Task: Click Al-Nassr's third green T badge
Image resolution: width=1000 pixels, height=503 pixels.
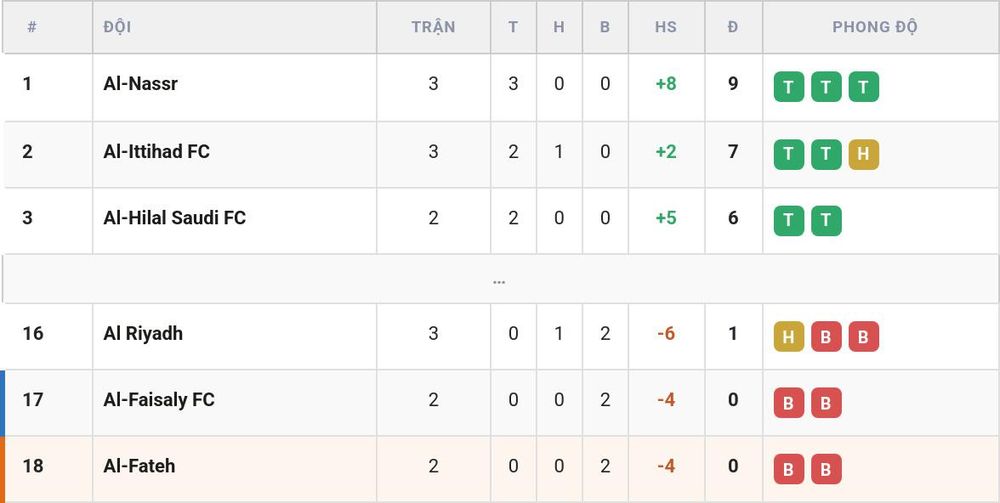Action: (x=864, y=87)
